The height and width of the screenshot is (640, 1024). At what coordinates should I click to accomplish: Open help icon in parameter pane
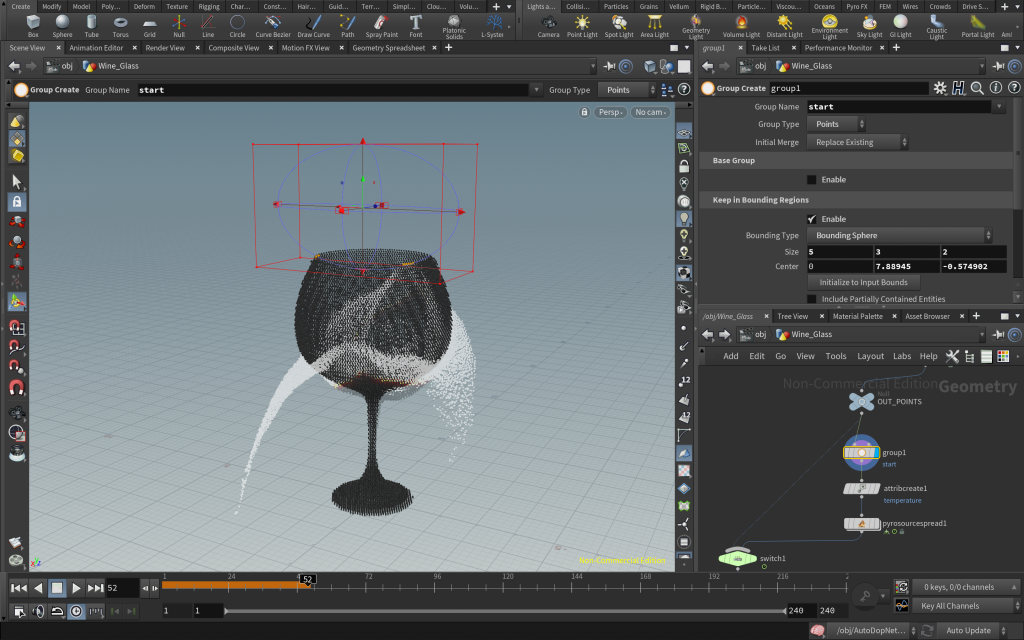click(x=1014, y=88)
